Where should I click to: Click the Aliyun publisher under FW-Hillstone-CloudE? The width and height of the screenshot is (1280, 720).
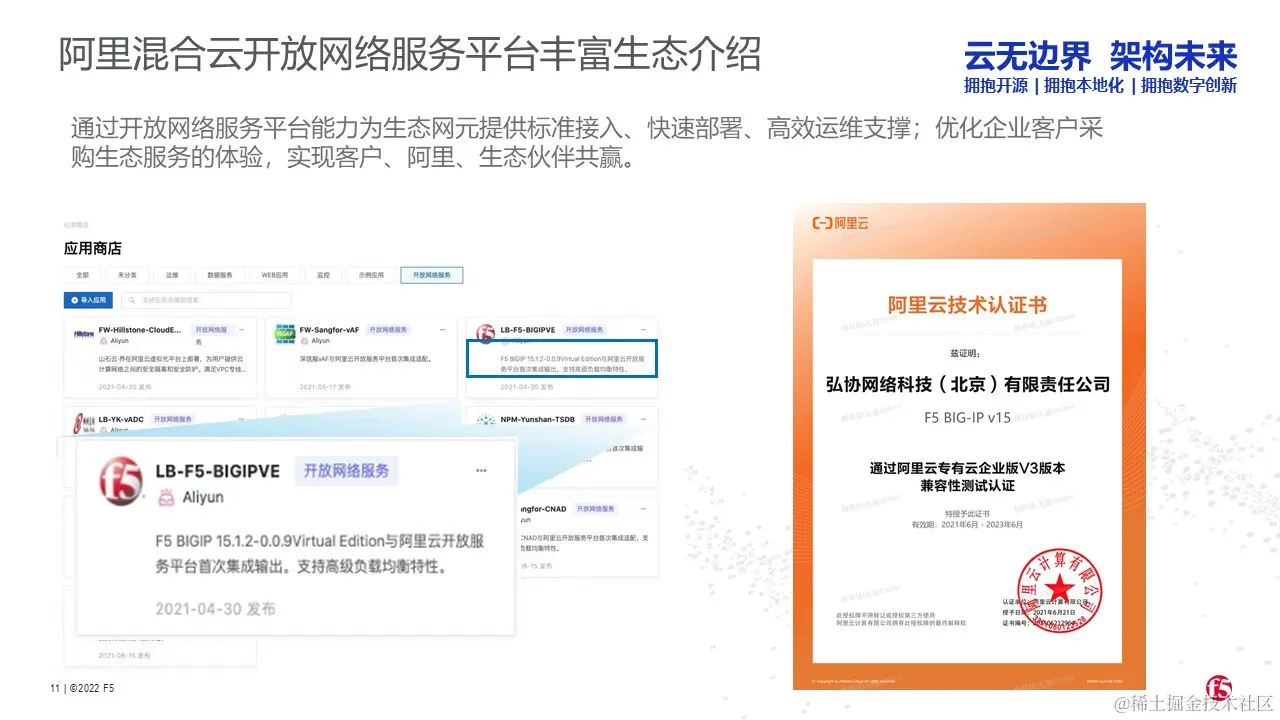coord(114,341)
